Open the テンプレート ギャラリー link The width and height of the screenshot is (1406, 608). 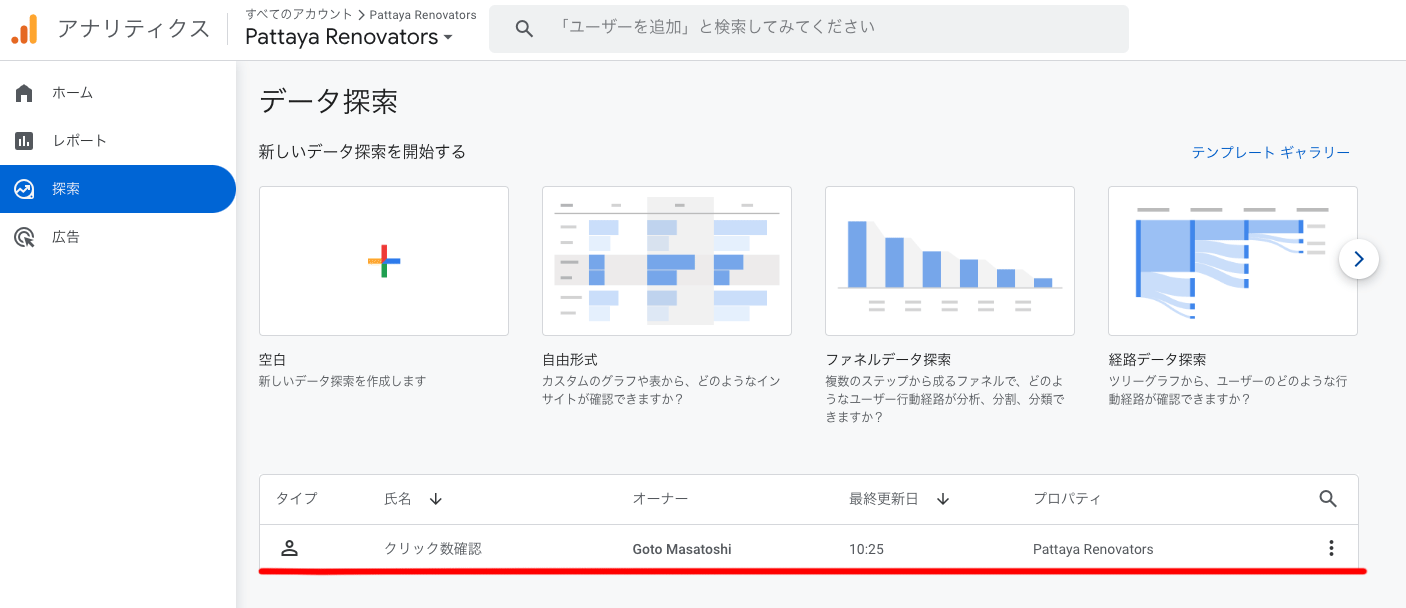point(1270,152)
